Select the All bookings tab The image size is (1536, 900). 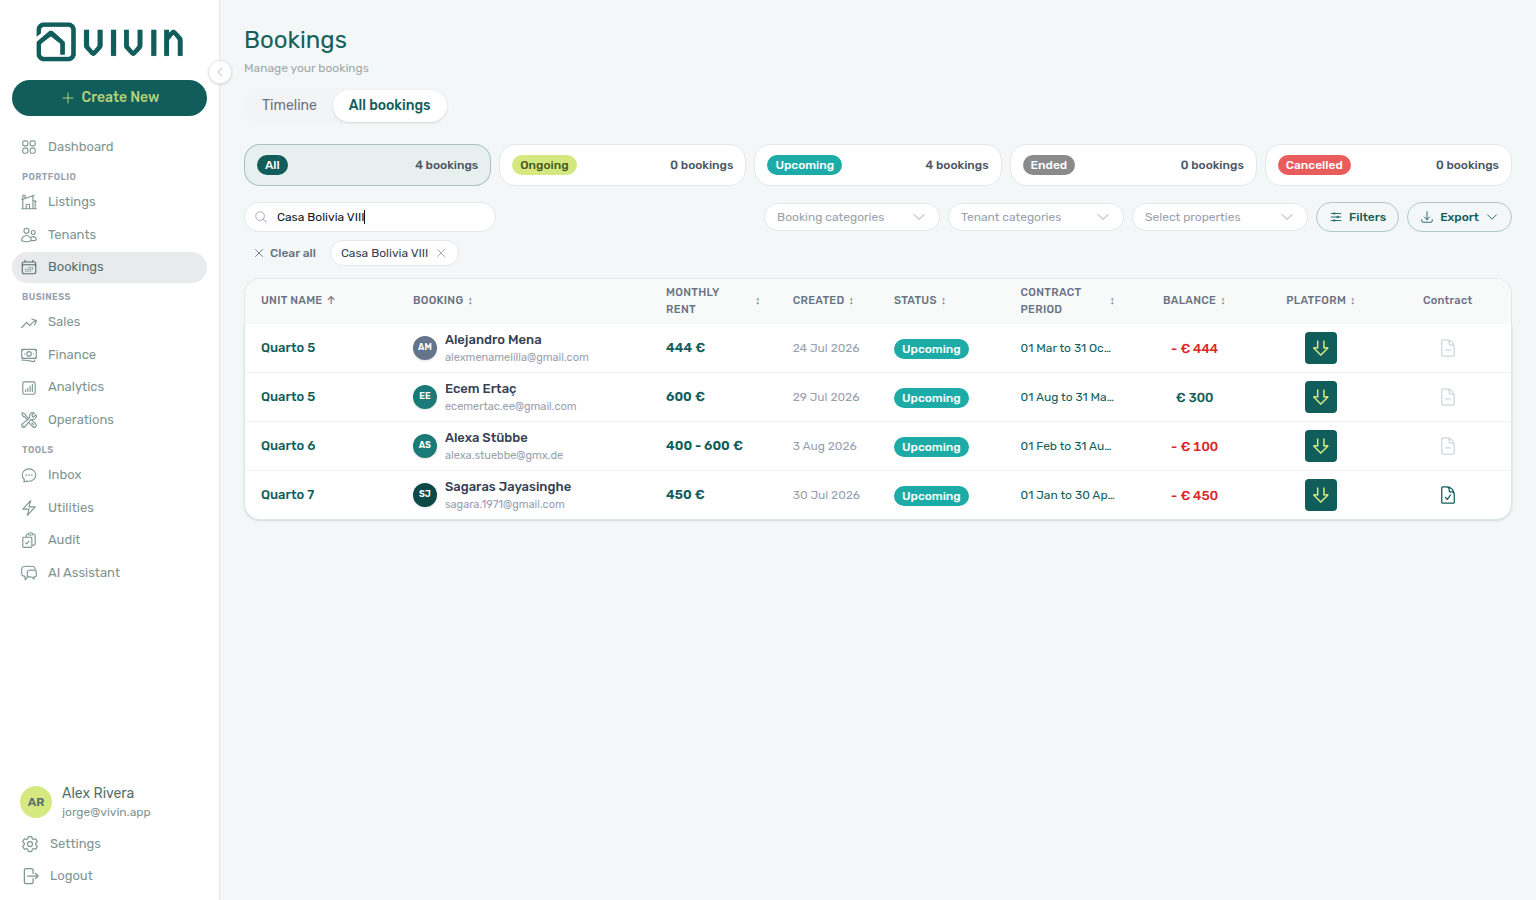click(x=389, y=105)
